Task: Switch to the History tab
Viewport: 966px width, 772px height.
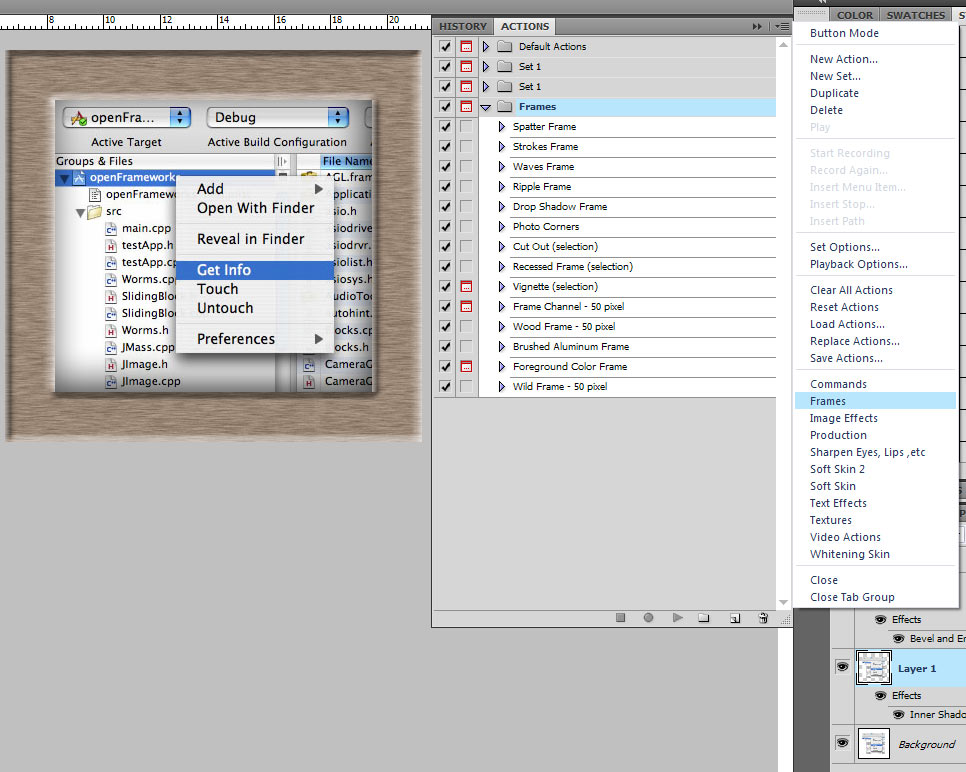Action: pyautogui.click(x=463, y=27)
